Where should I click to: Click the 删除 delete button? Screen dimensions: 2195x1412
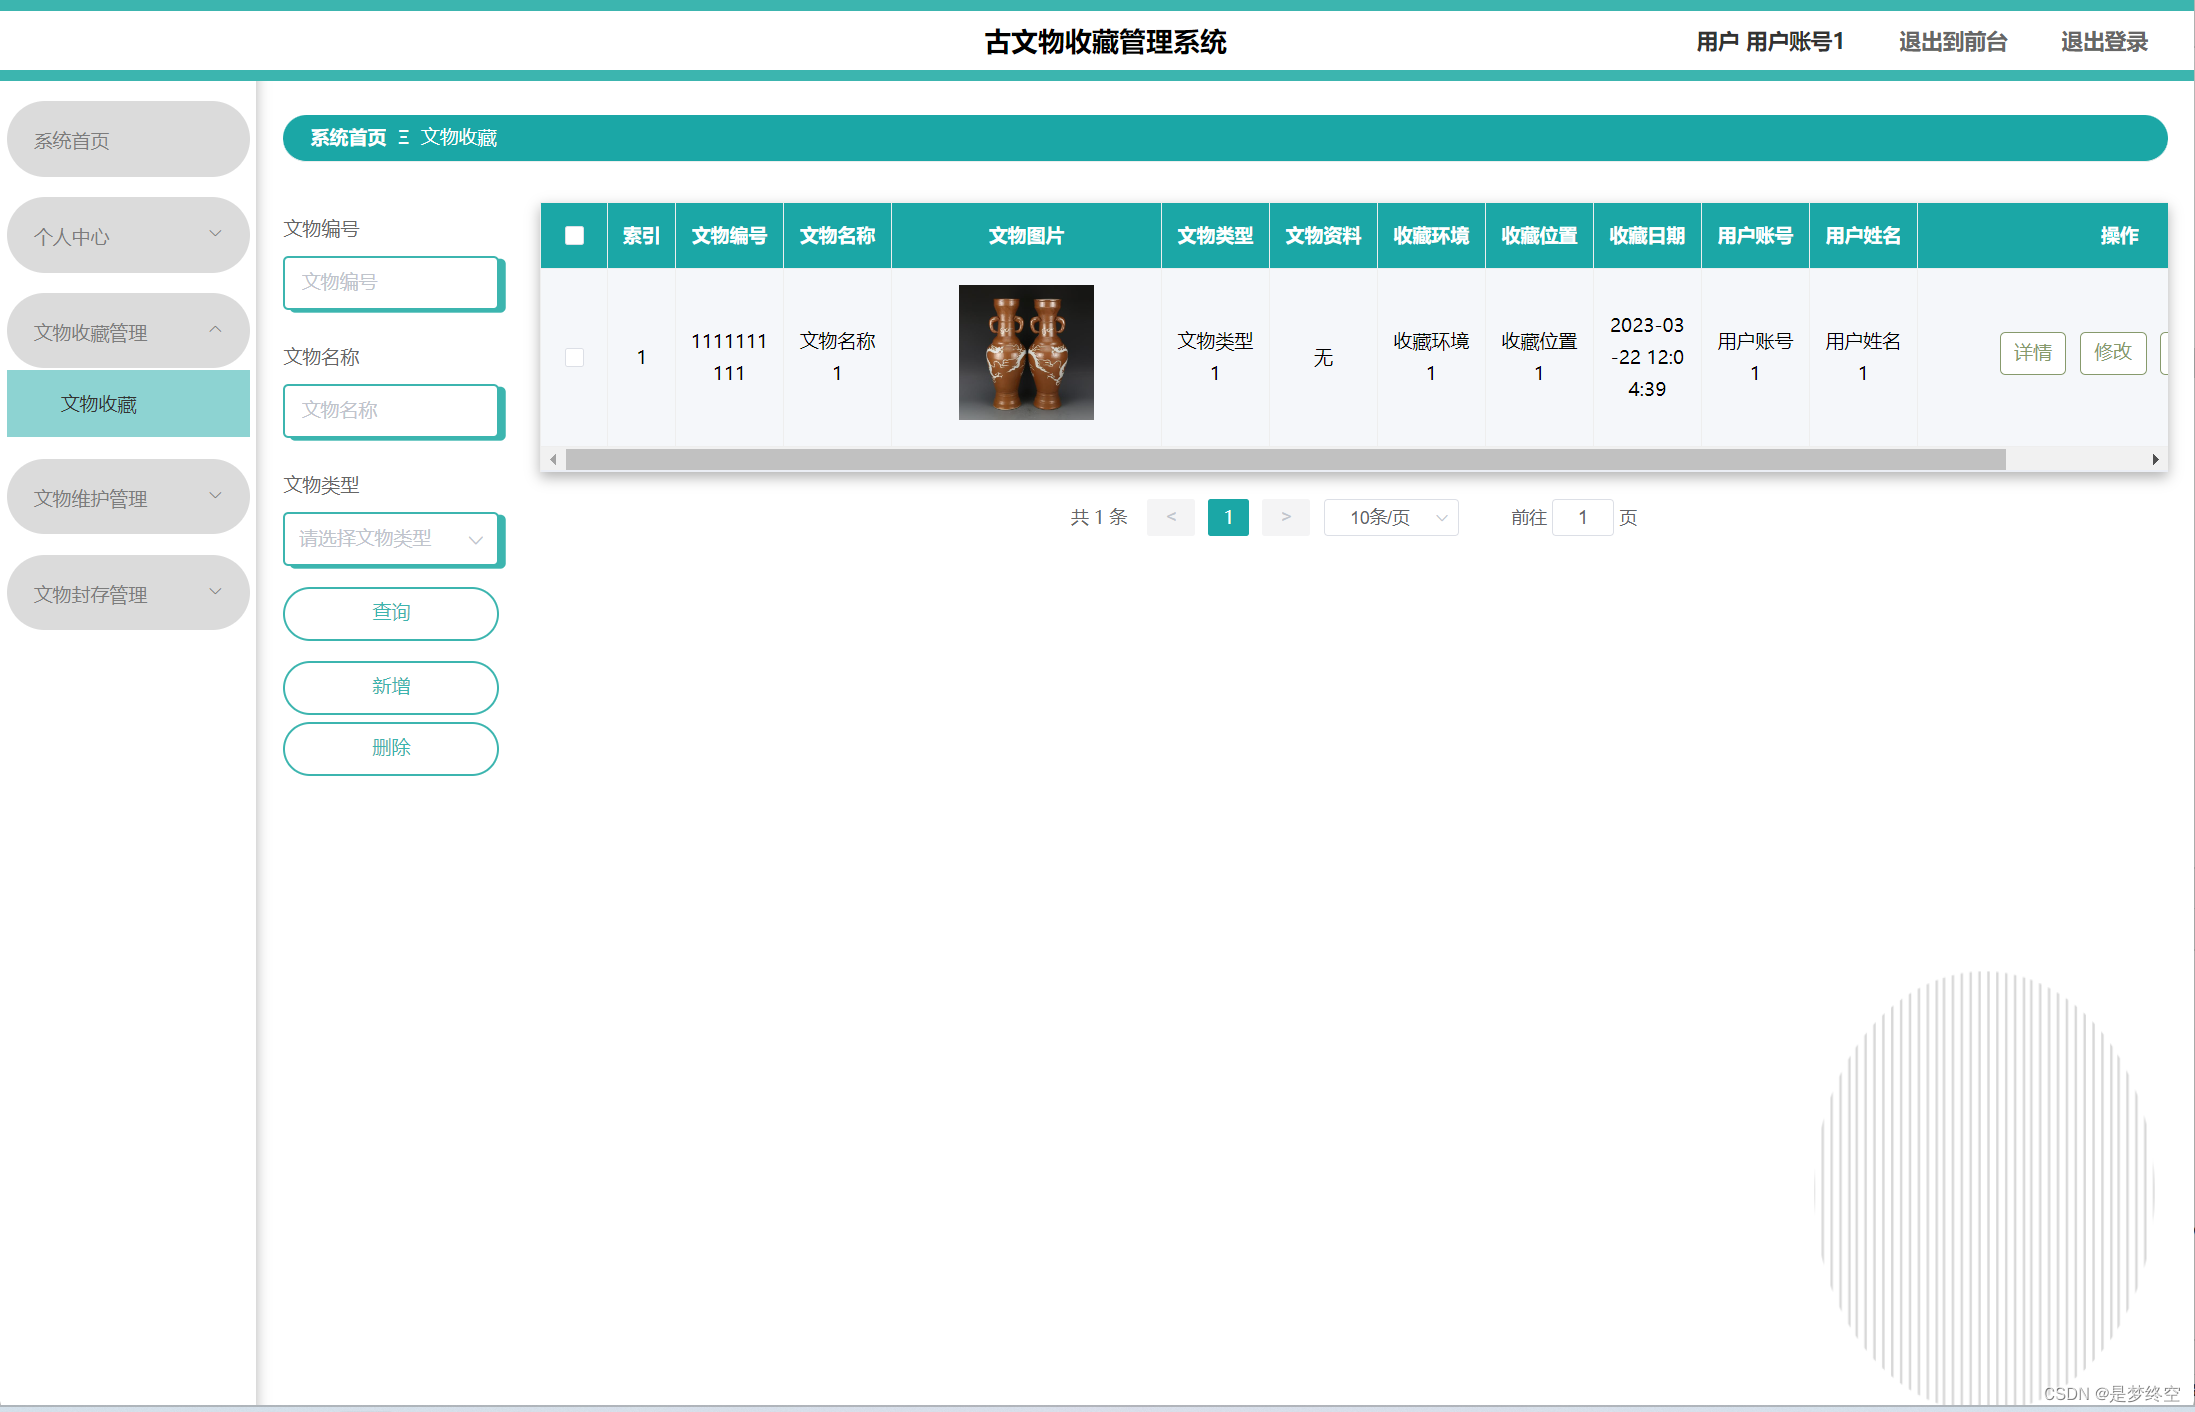point(391,748)
